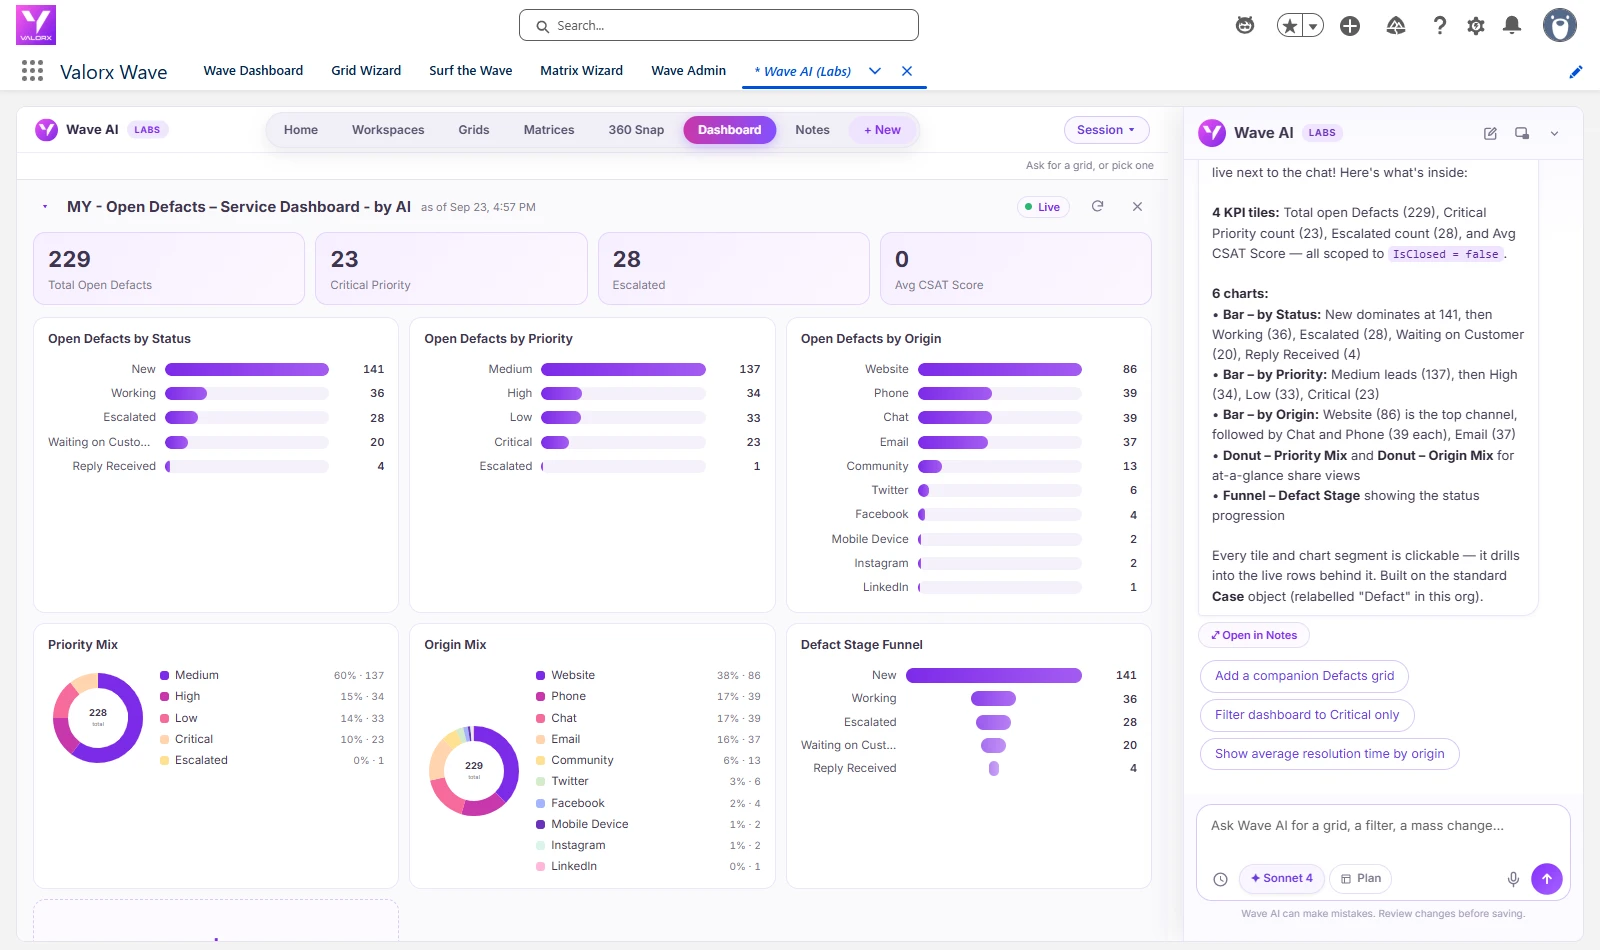
Task: Open the Matrix Wizard tab
Action: 581,71
